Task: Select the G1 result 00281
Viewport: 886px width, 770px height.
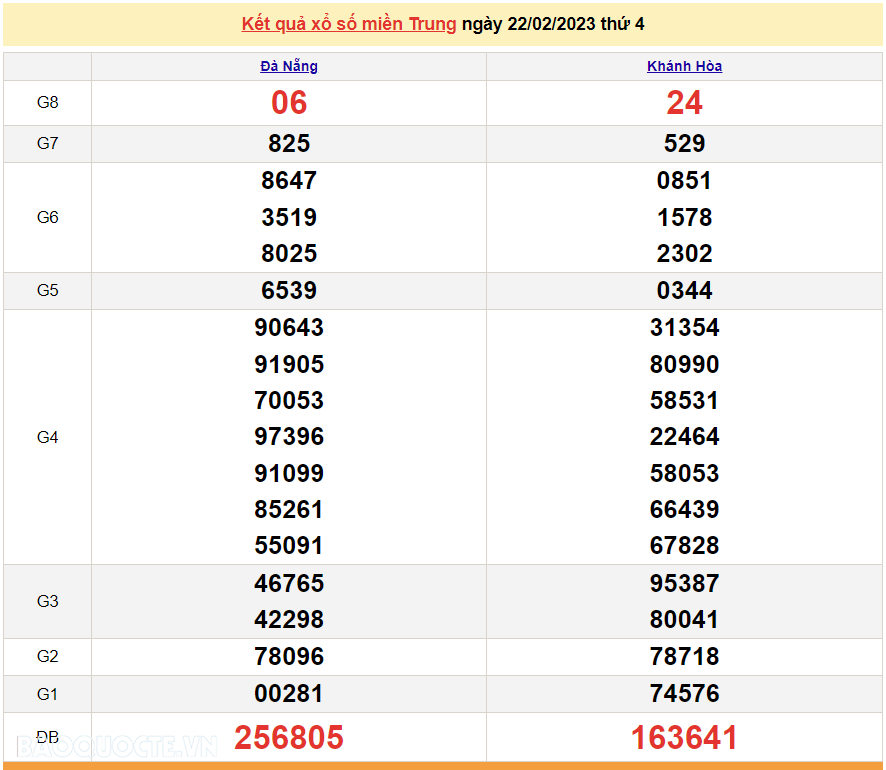Action: pyautogui.click(x=288, y=693)
